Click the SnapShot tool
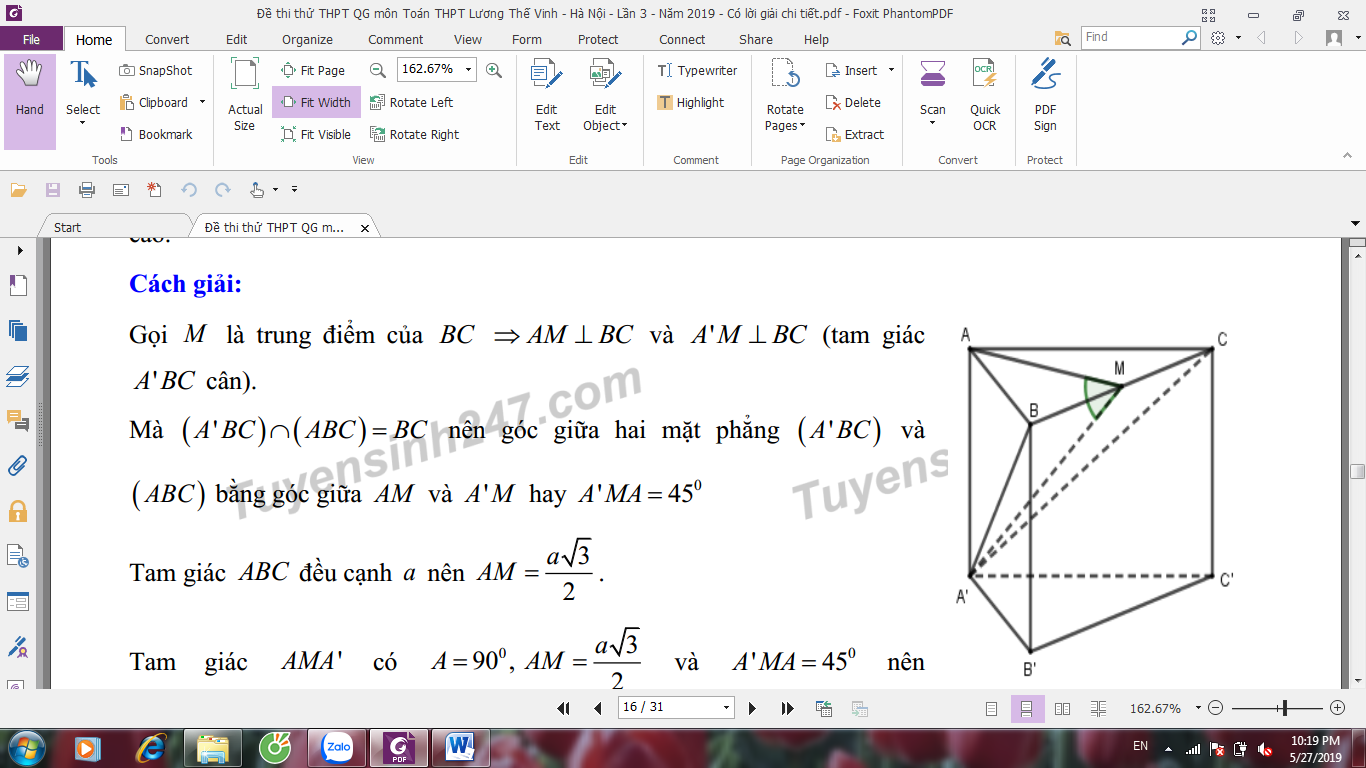This screenshot has height=768, width=1366. (155, 71)
